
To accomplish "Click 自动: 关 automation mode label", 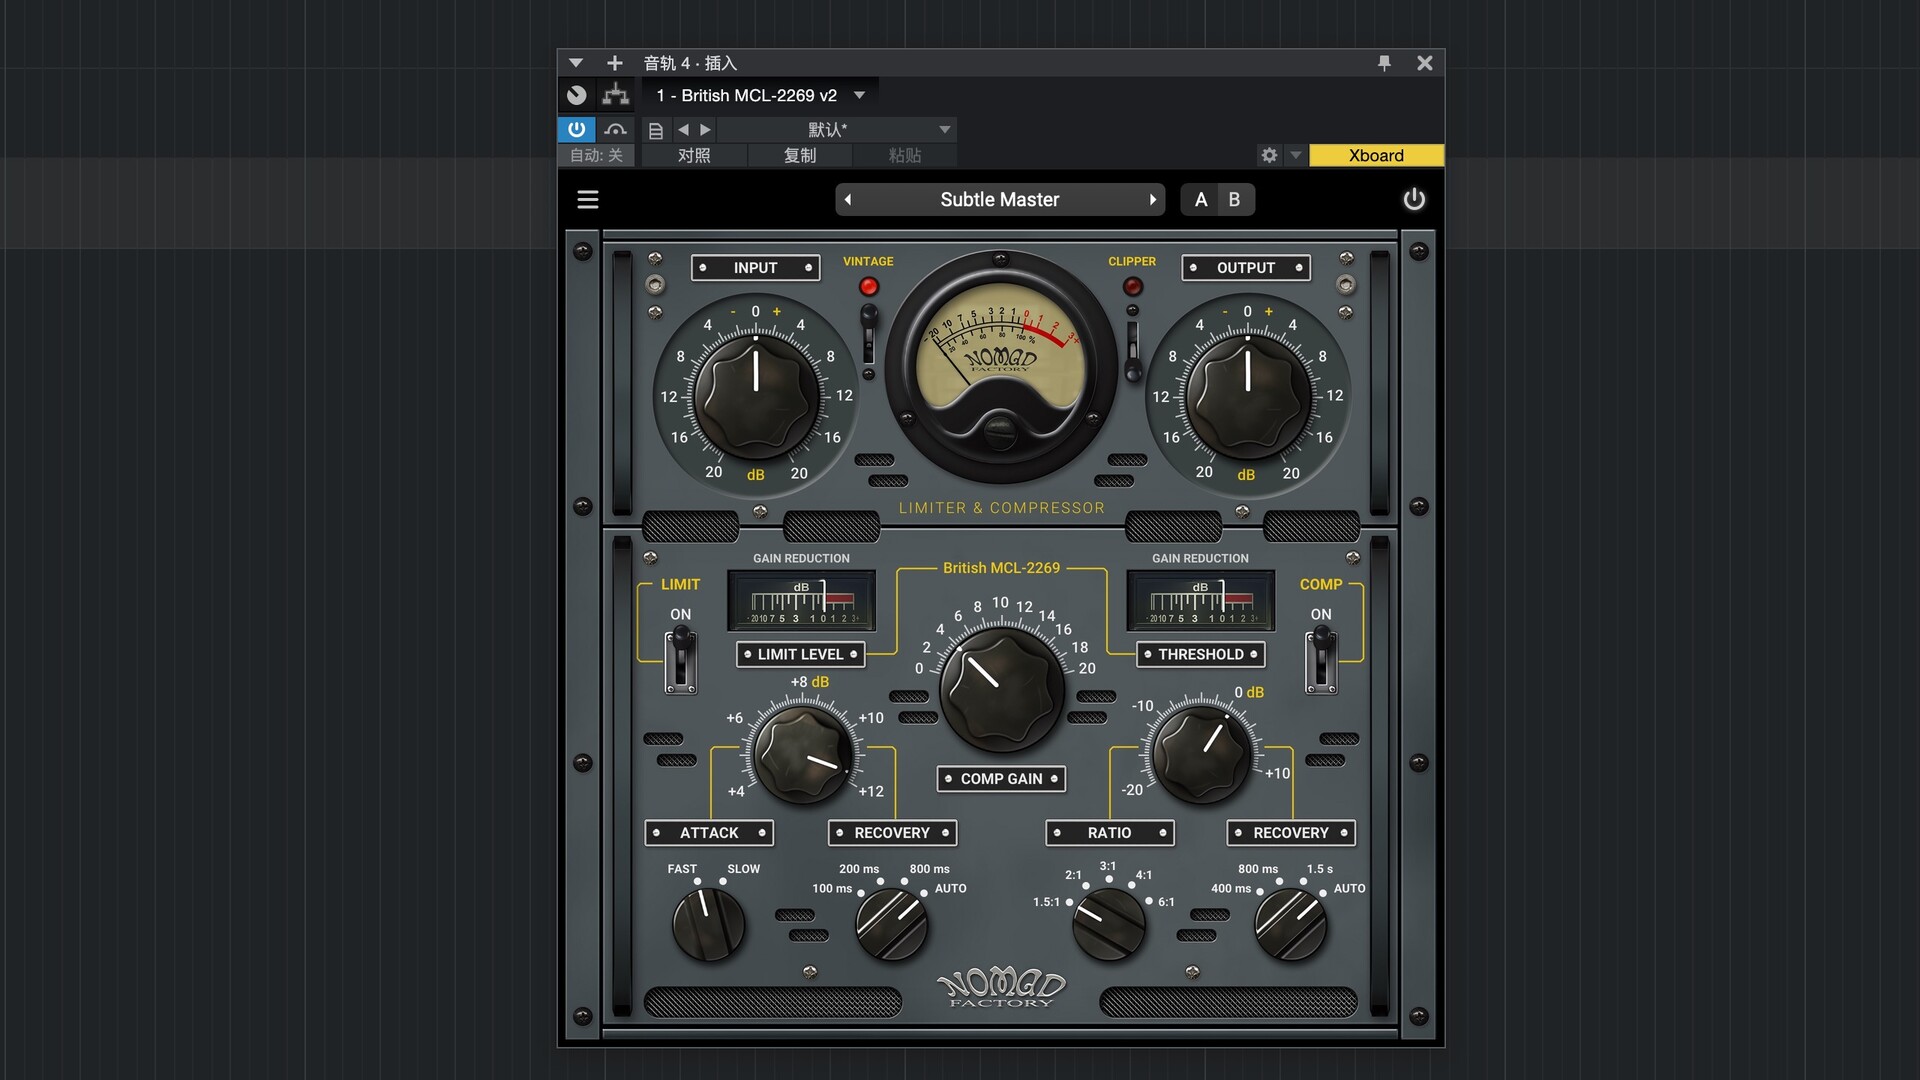I will (596, 155).
